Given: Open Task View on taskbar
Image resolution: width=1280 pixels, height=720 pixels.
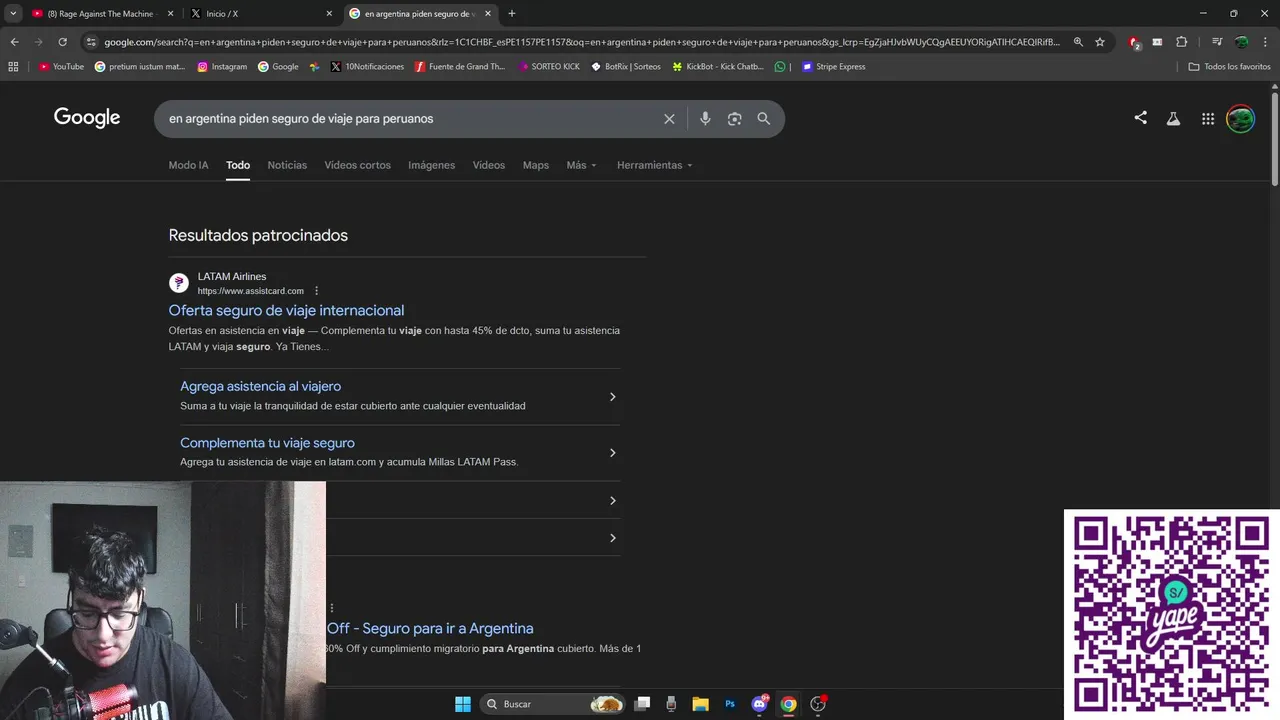Looking at the screenshot, I should (643, 704).
